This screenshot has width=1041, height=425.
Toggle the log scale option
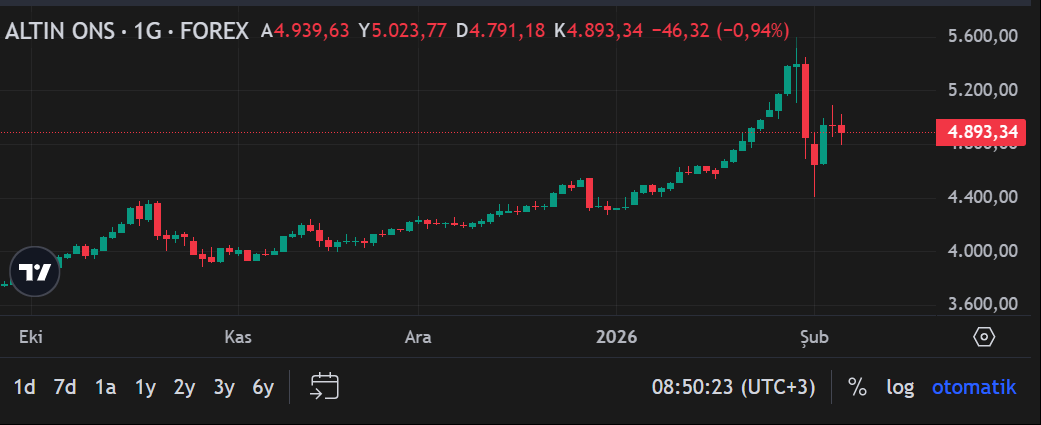(900, 387)
